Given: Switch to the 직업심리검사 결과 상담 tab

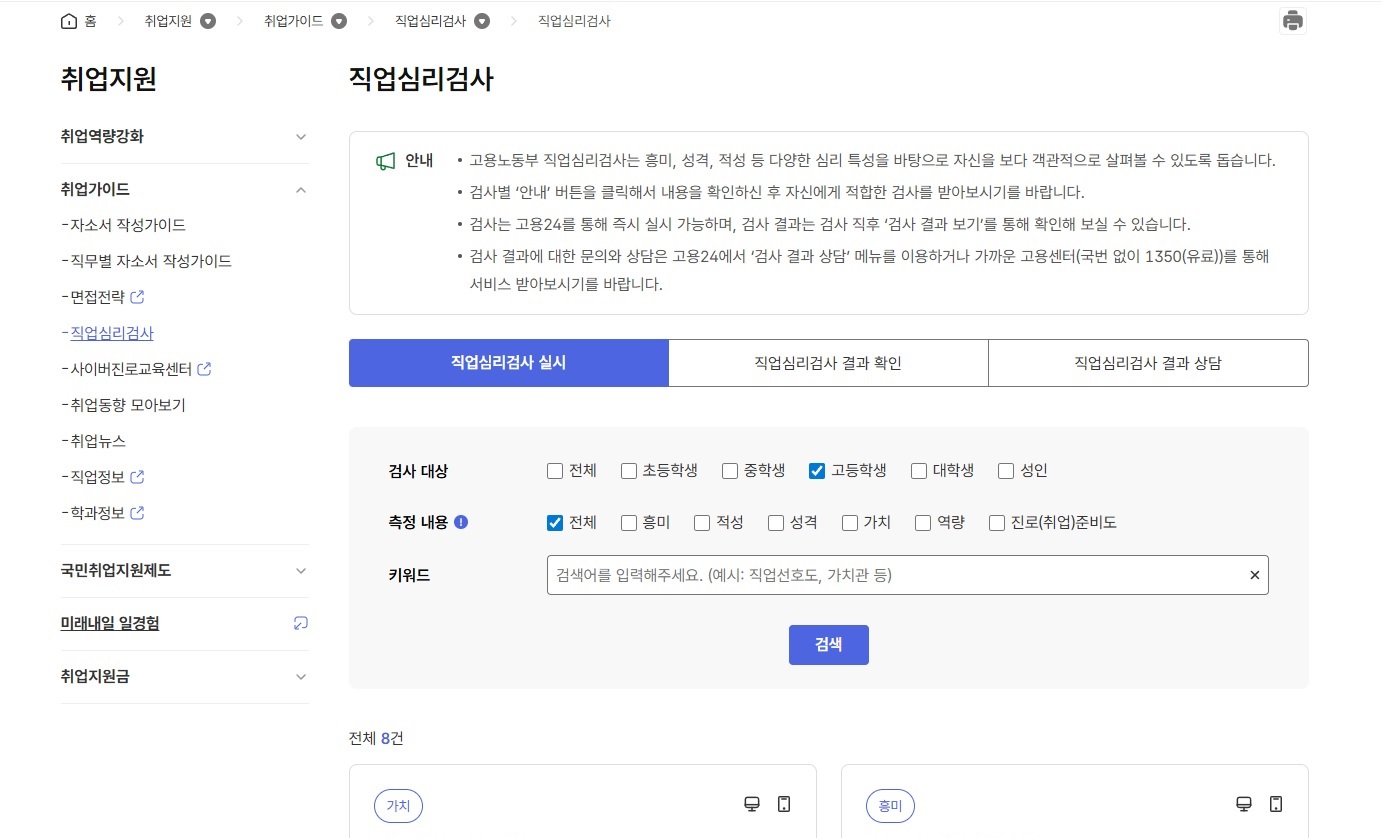Looking at the screenshot, I should (x=1148, y=362).
